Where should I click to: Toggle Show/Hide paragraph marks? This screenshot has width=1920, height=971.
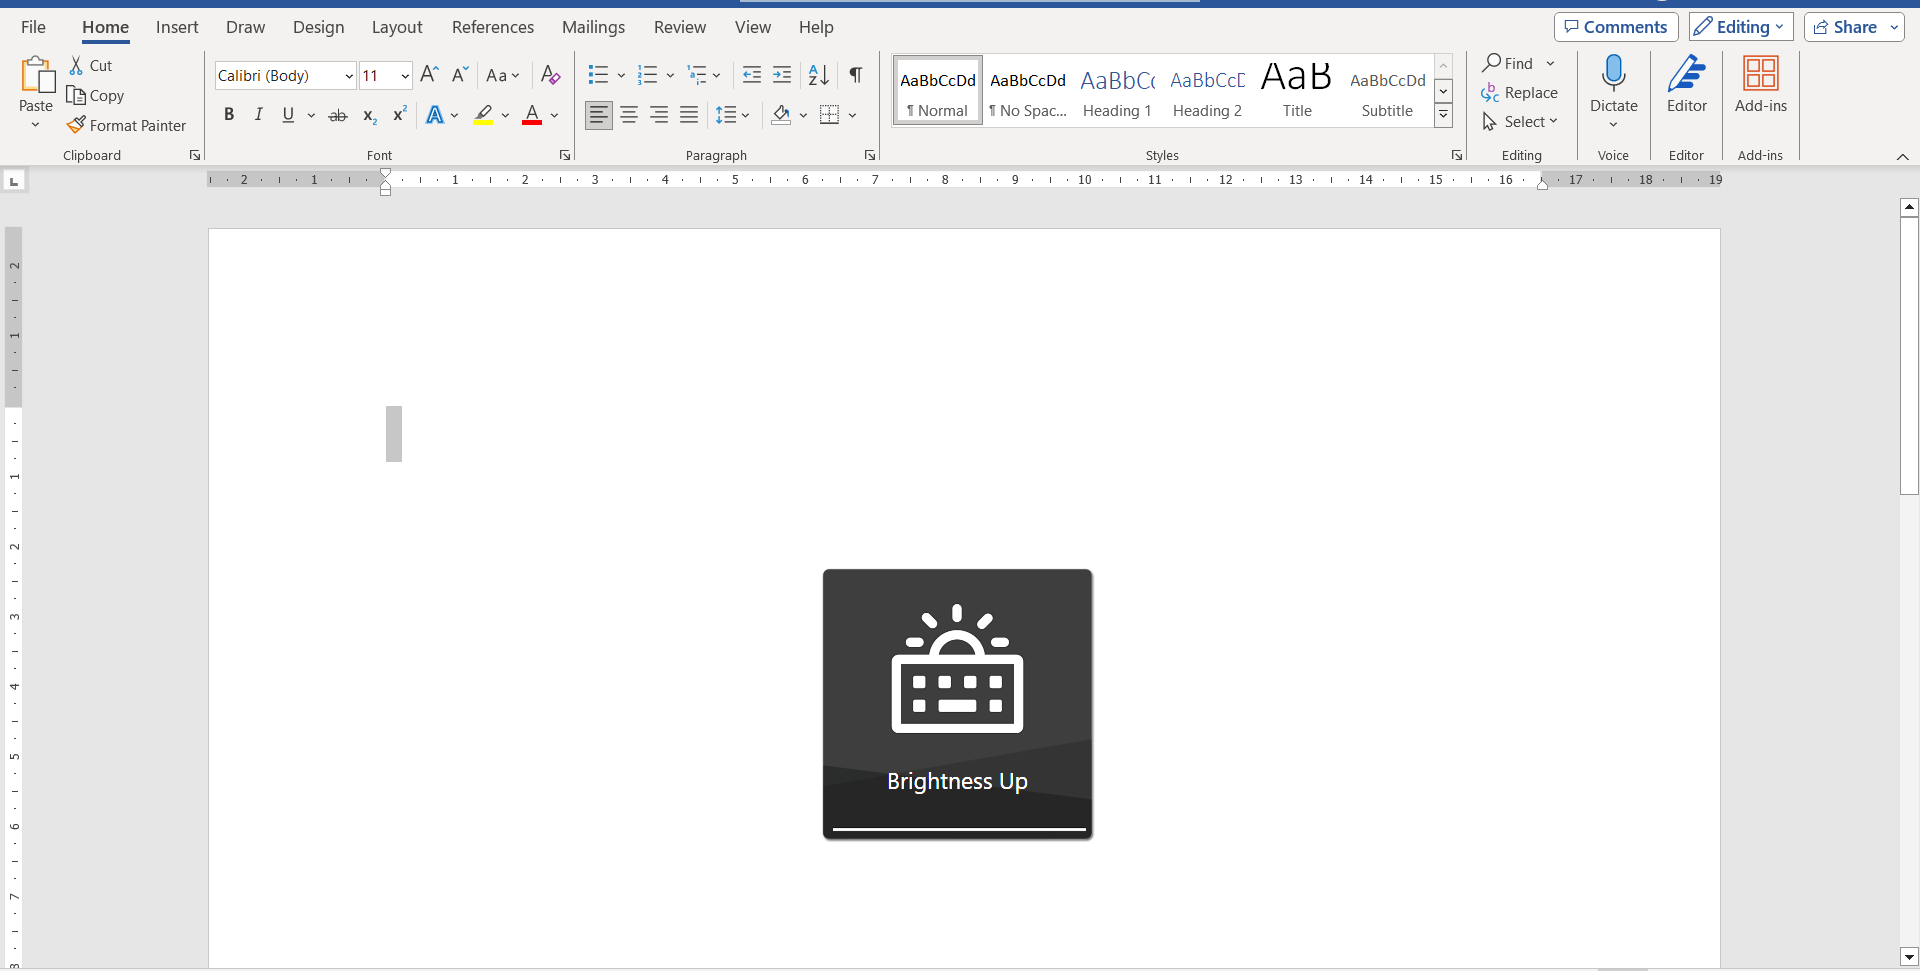click(x=856, y=75)
